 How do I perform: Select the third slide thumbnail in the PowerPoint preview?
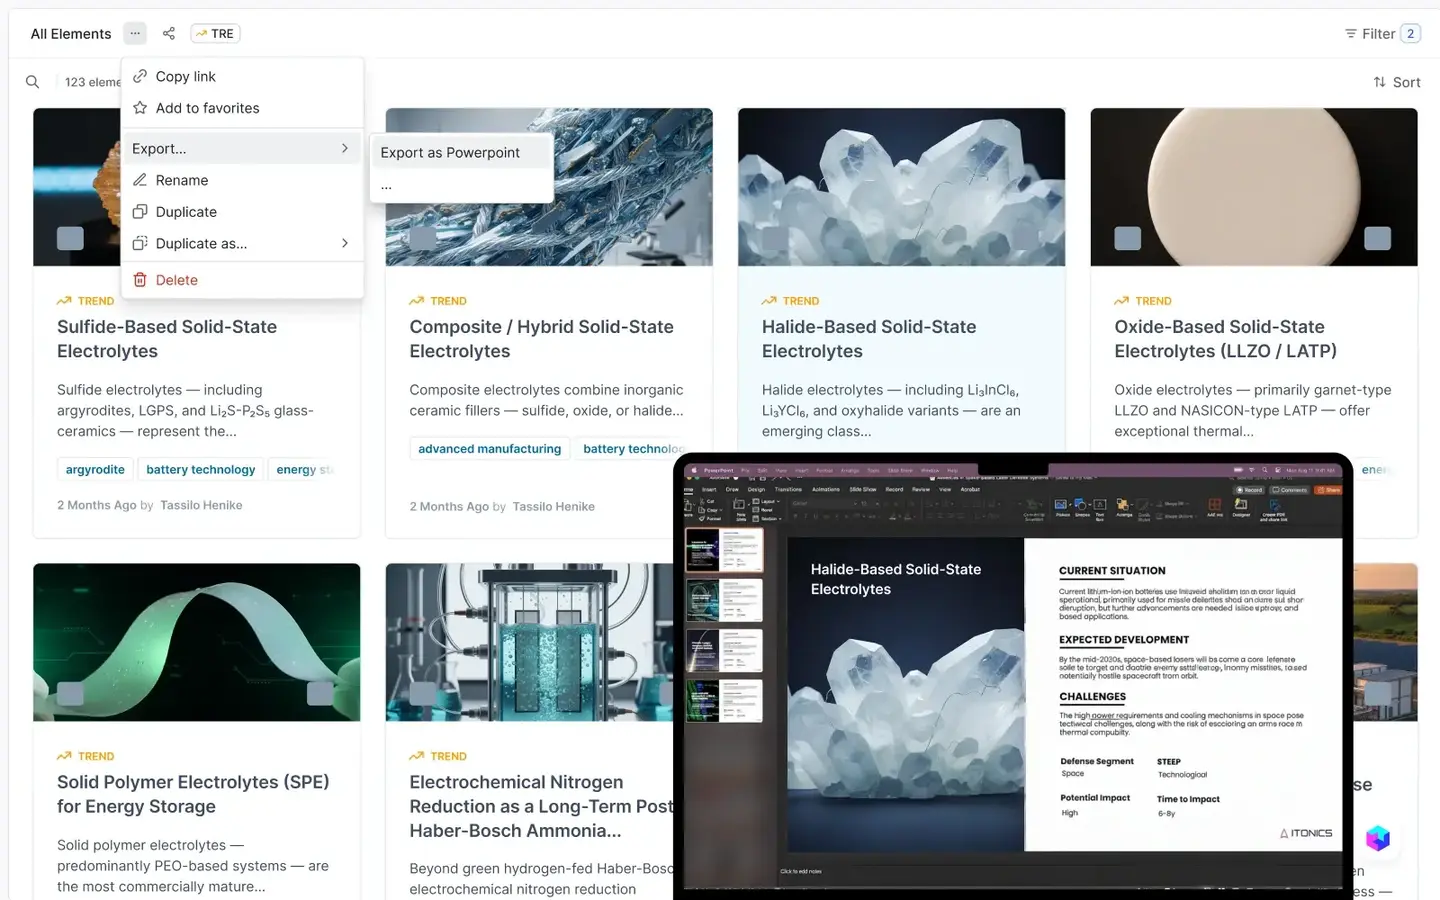point(724,650)
